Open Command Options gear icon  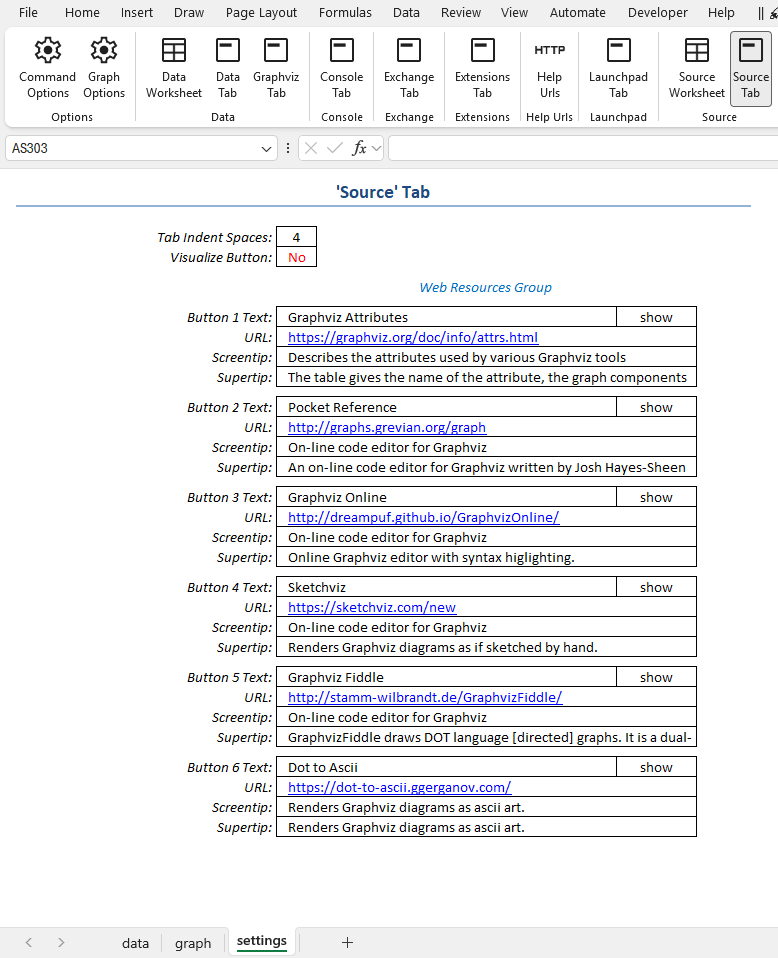point(48,50)
